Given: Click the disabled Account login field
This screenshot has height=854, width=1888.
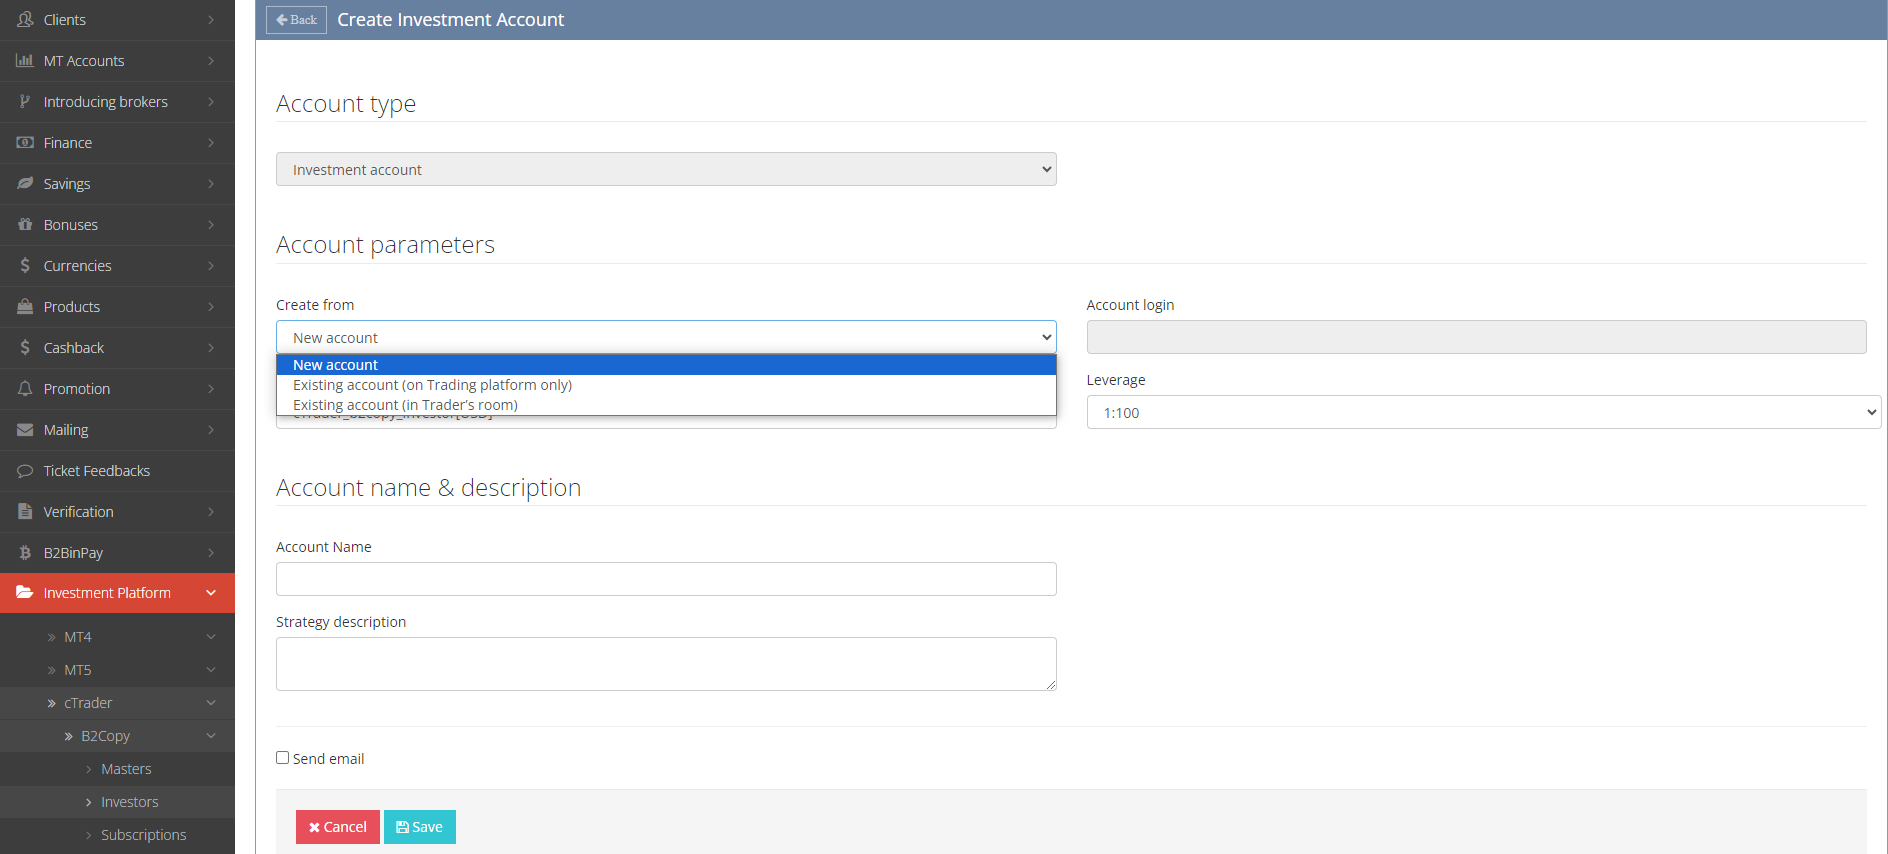Looking at the screenshot, I should coord(1476,337).
